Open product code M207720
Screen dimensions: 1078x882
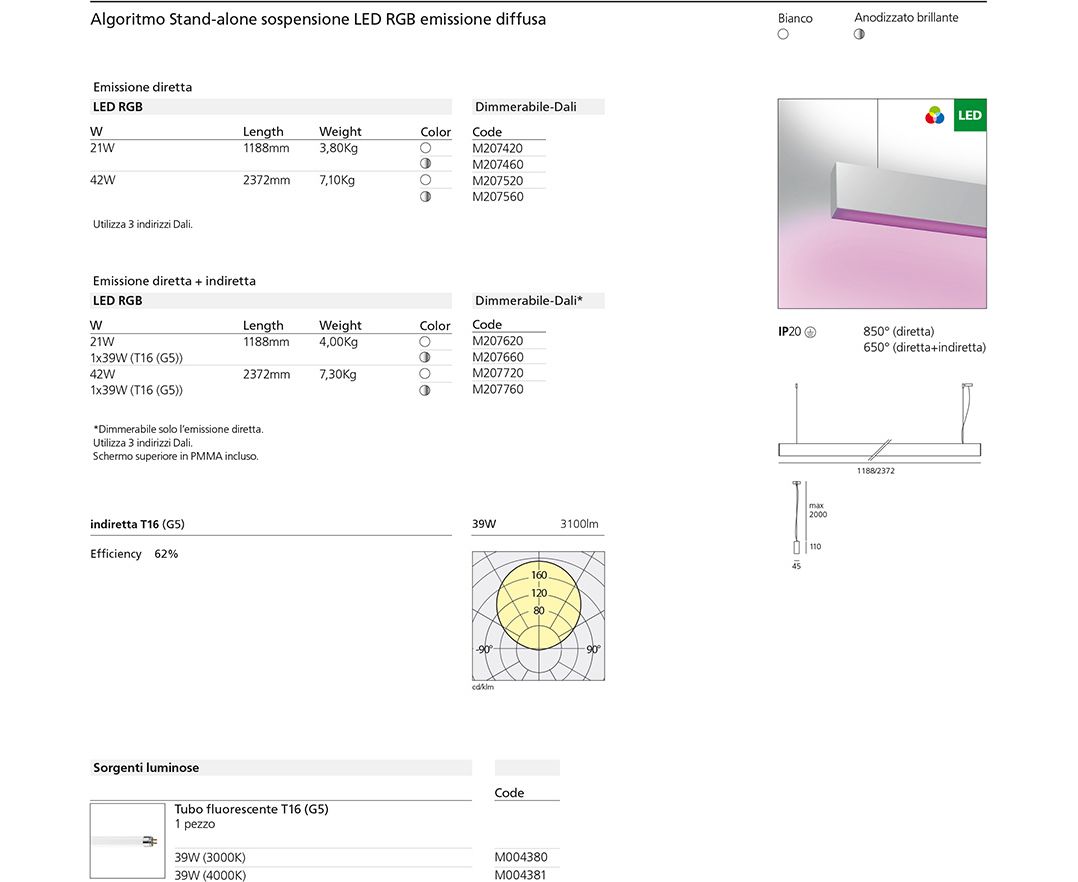click(x=497, y=373)
